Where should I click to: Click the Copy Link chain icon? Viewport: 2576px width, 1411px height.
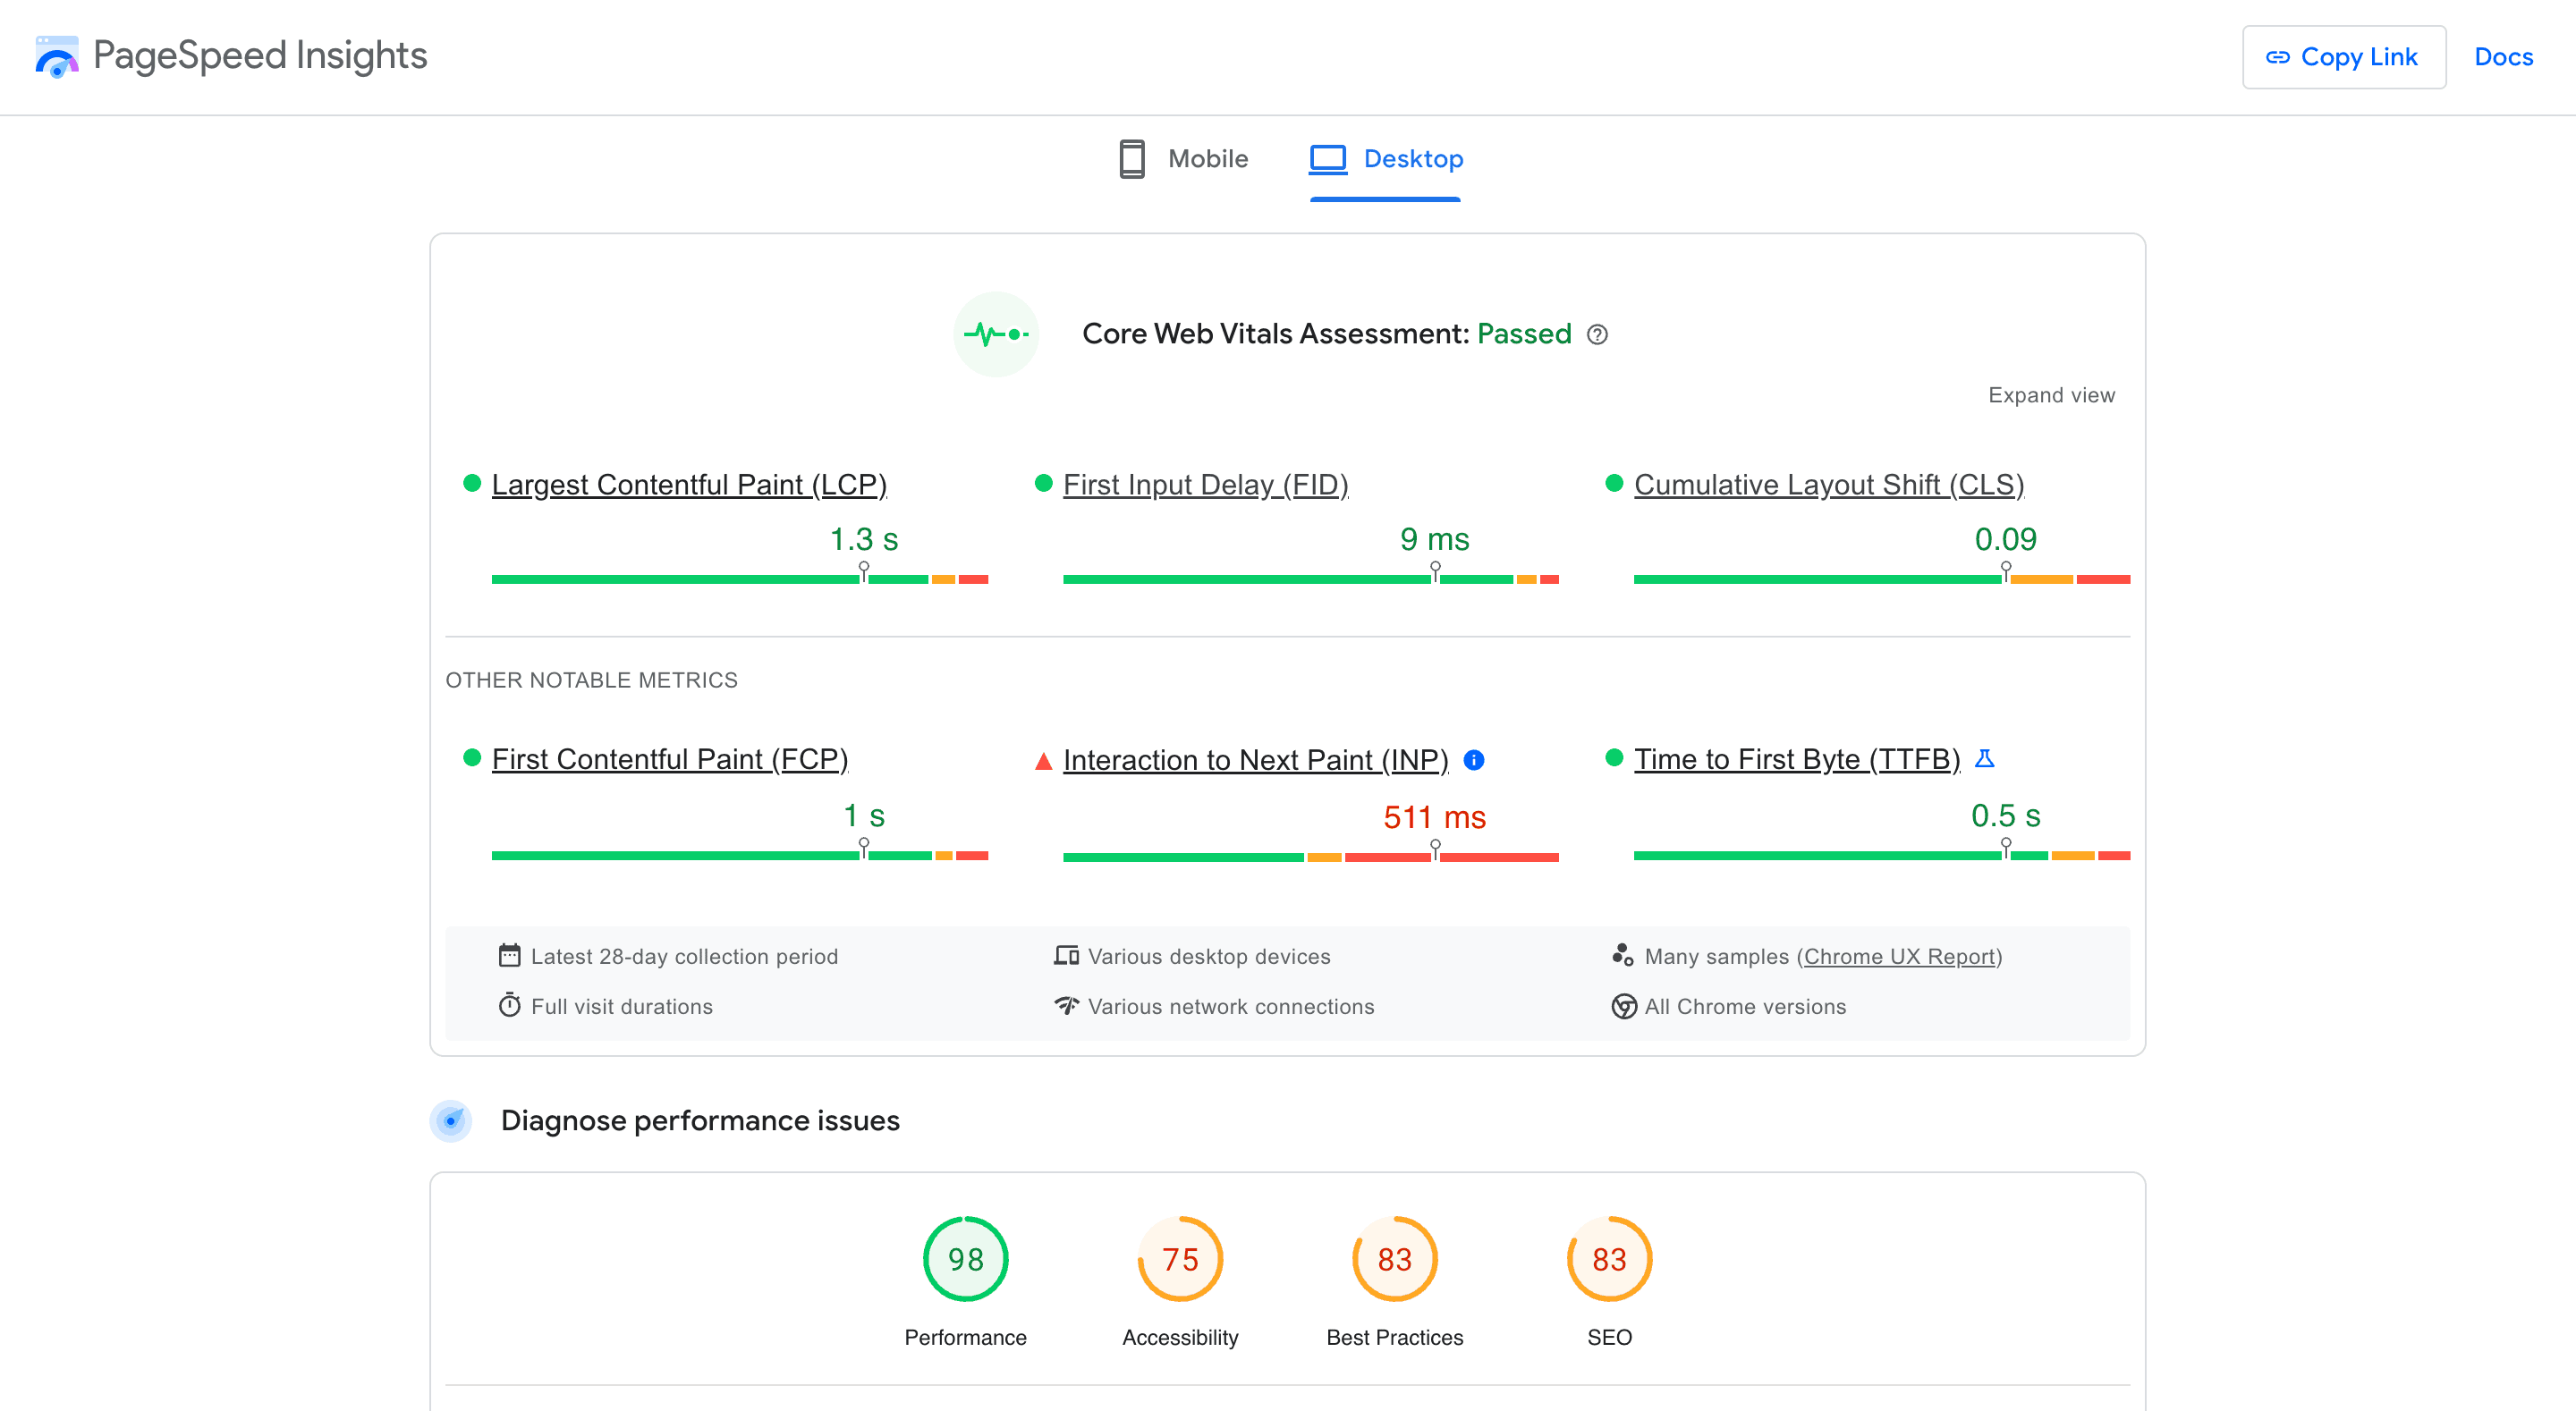(2278, 57)
